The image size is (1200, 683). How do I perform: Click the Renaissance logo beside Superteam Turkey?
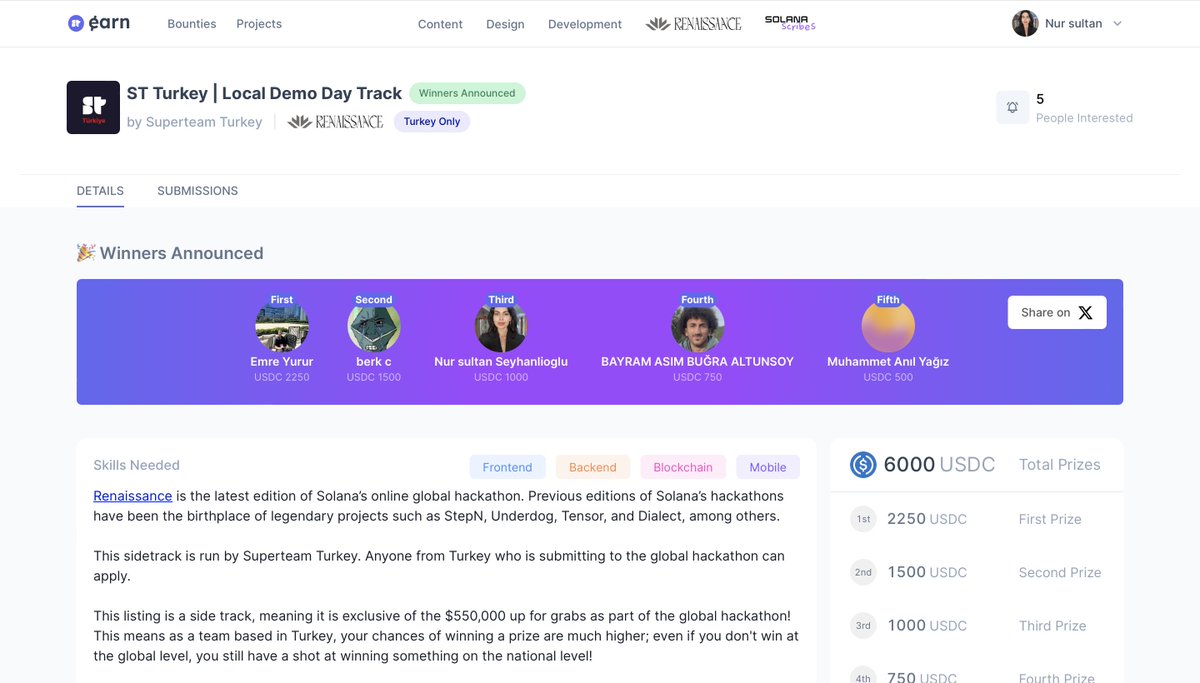coord(335,121)
